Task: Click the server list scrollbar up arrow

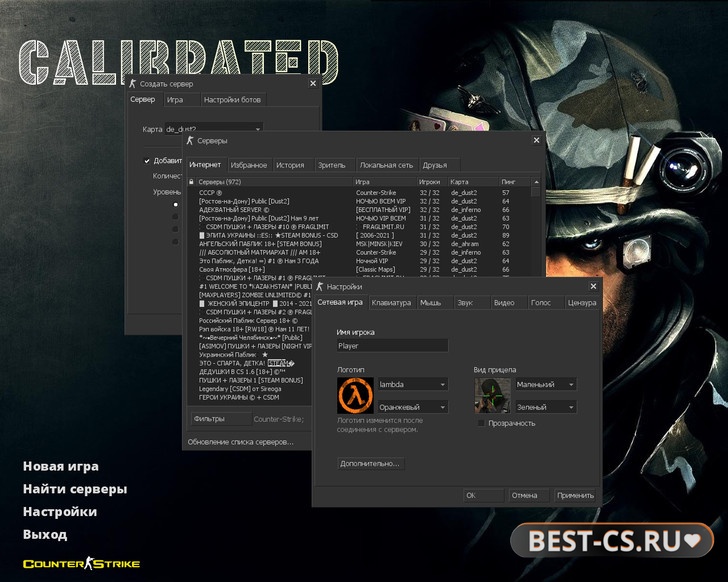Action: pyautogui.click(x=536, y=182)
